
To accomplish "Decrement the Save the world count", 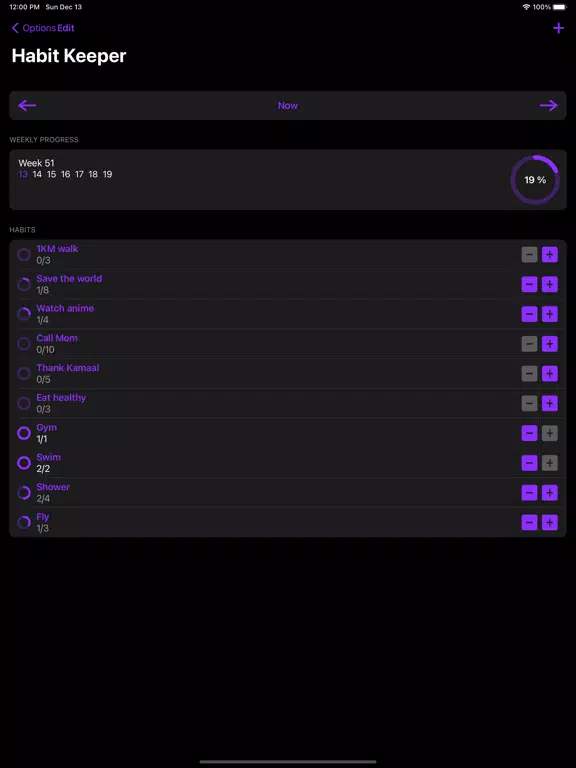I will (529, 285).
